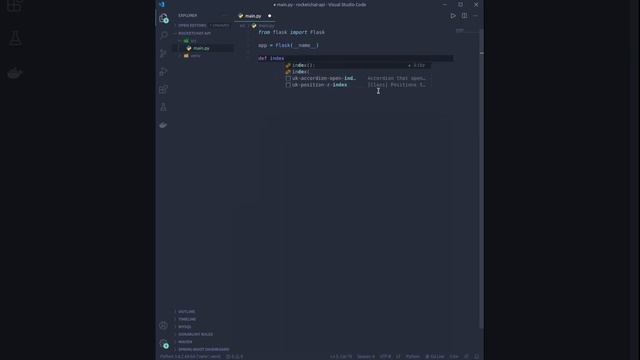The image size is (640, 360).
Task: Split the editor to the right
Action: click(x=464, y=16)
